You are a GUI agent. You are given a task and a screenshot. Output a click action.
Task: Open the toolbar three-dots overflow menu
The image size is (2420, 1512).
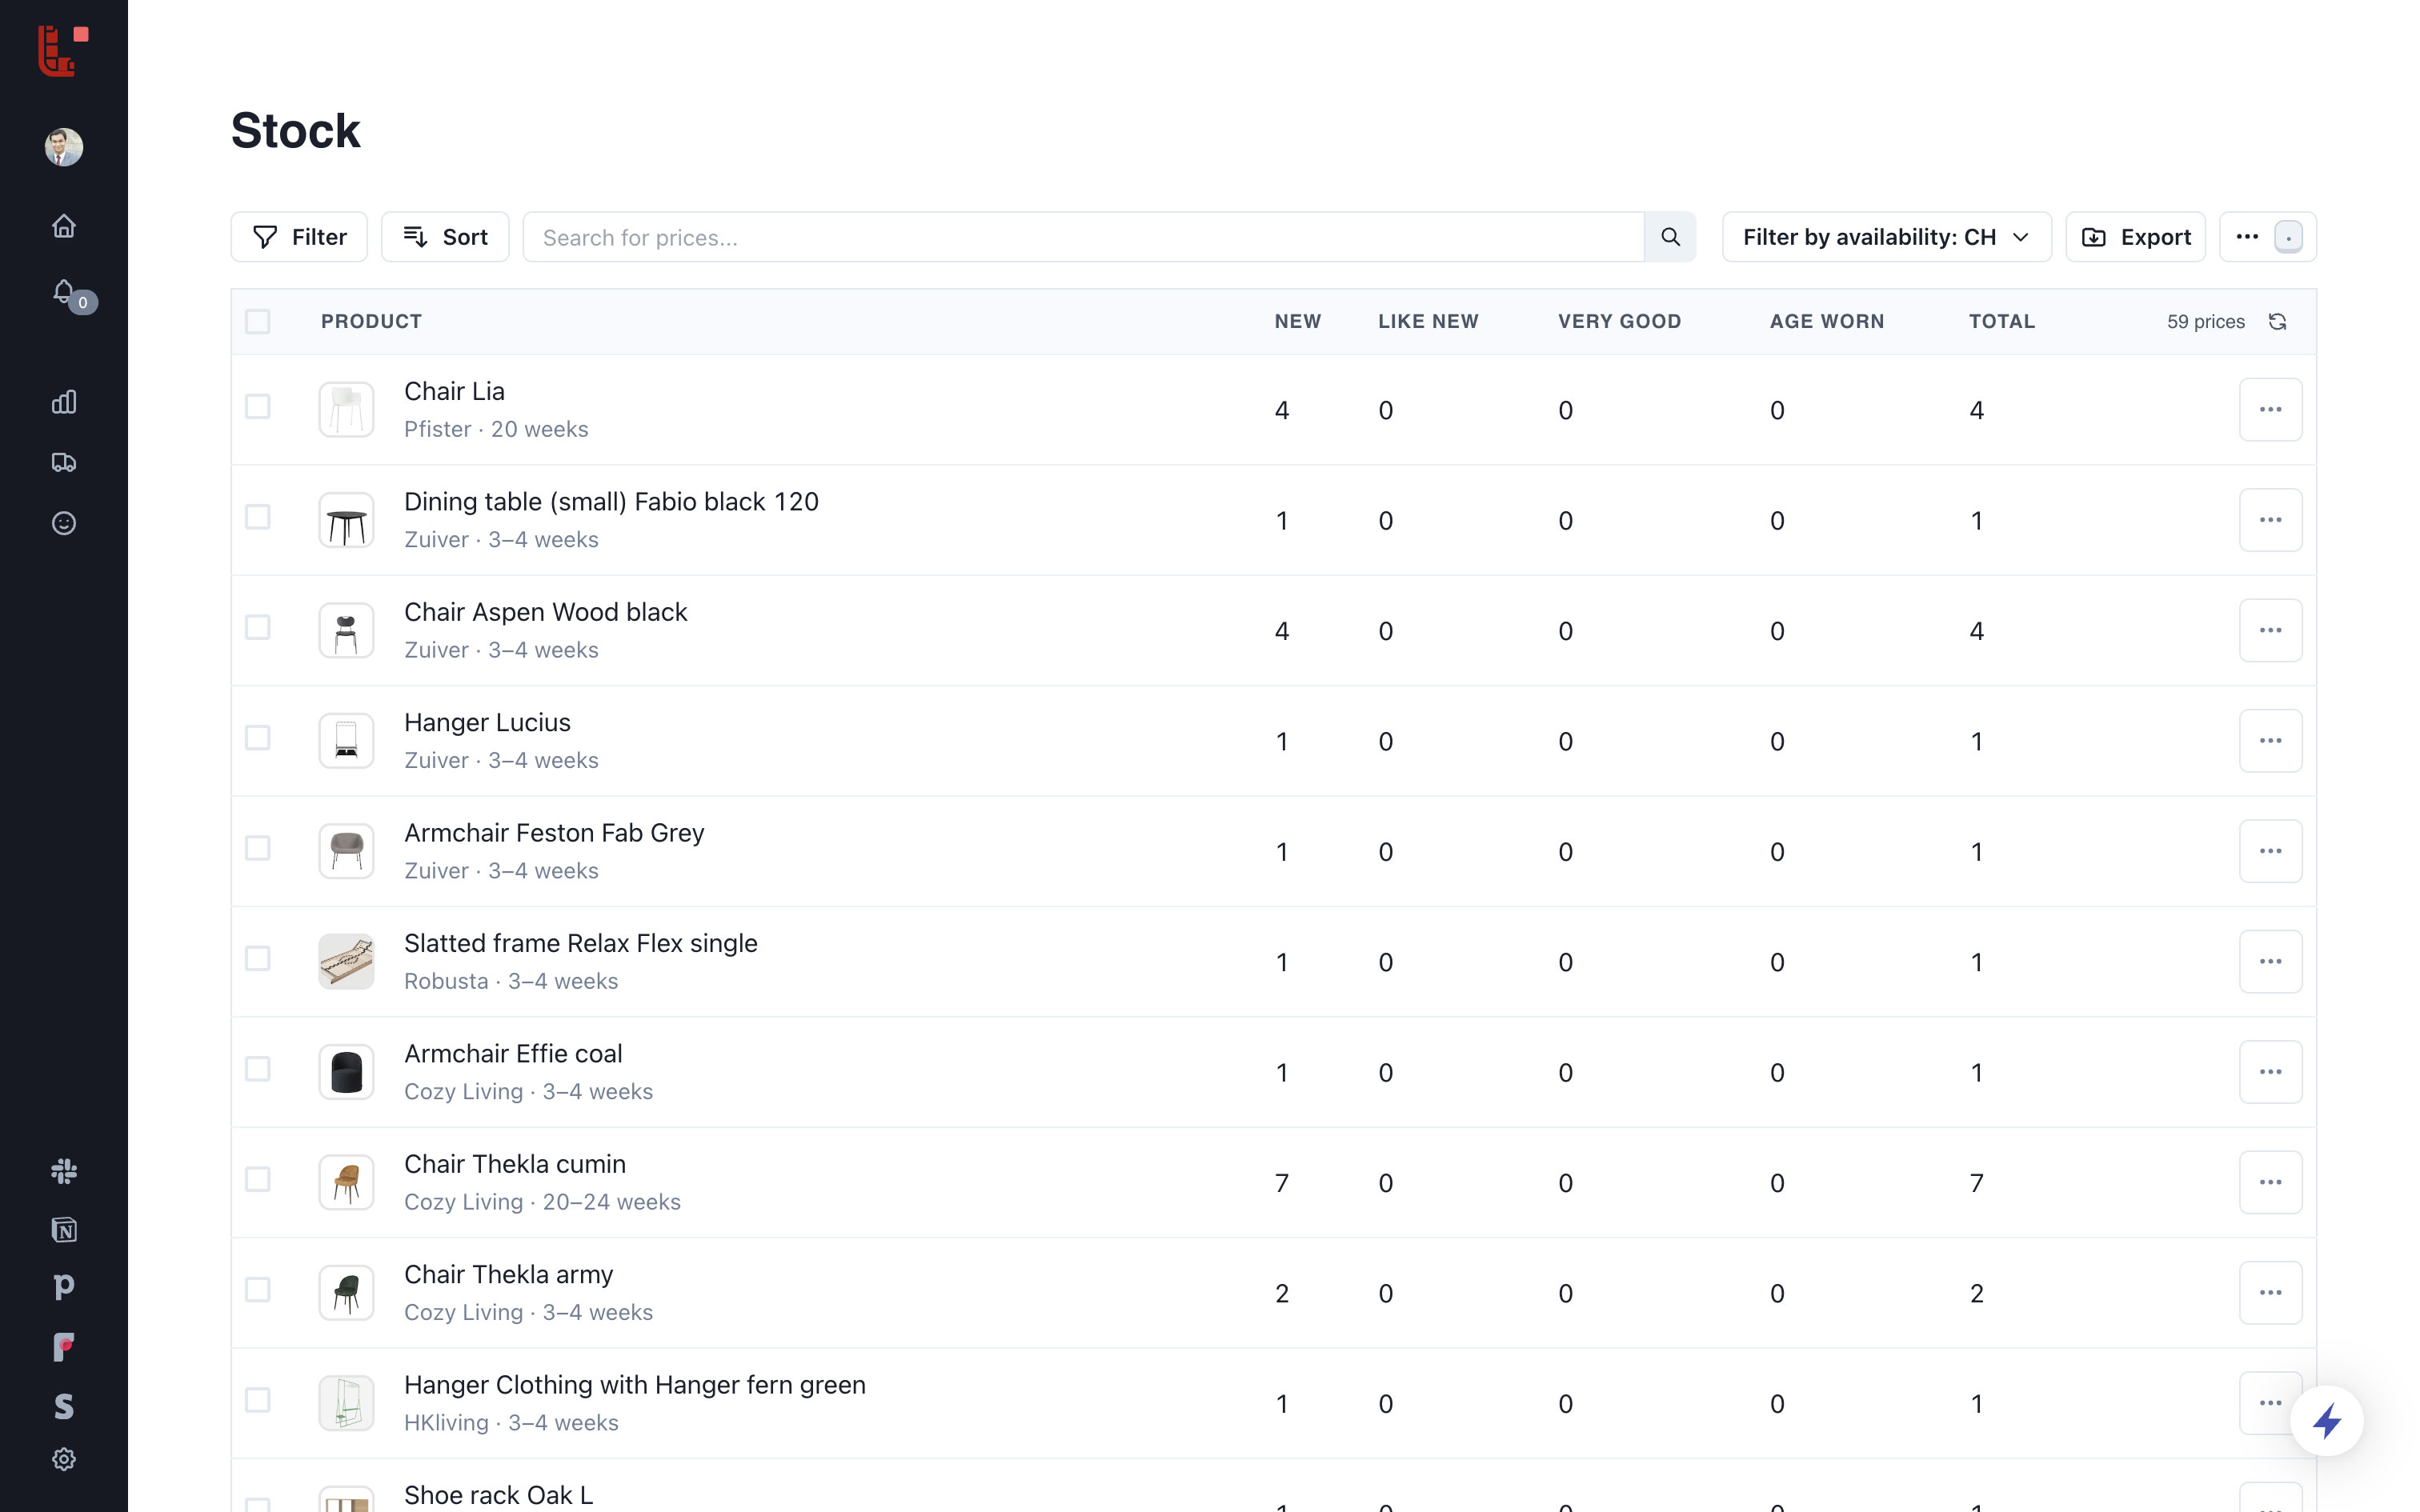pos(2247,237)
